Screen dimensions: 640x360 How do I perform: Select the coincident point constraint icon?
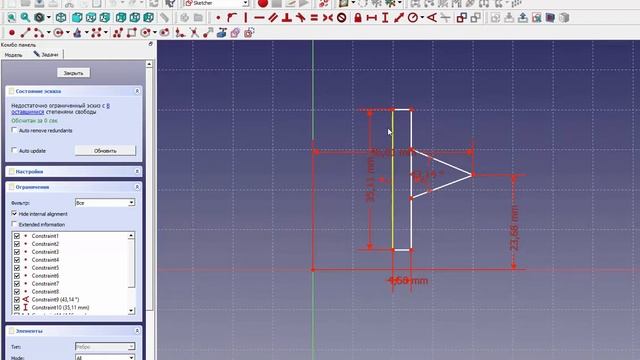(x=218, y=18)
